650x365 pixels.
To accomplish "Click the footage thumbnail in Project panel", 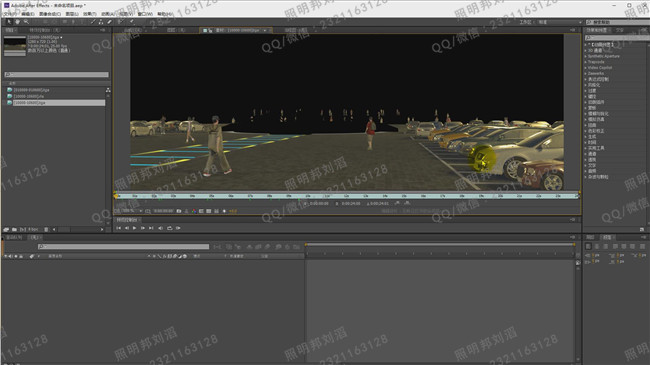I will tap(15, 46).
